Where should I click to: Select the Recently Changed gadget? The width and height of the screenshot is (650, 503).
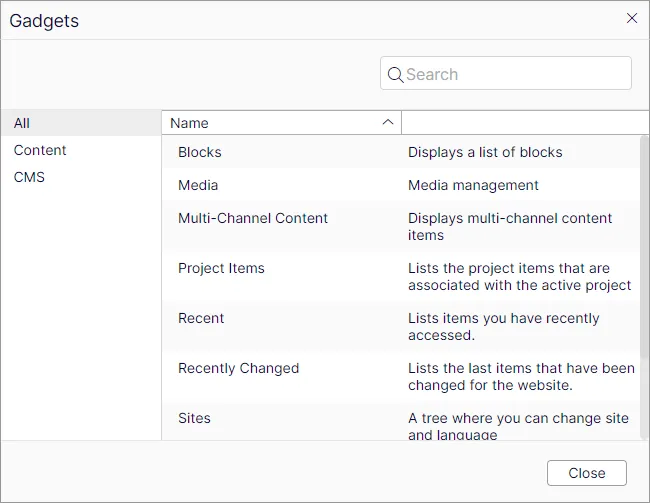coord(400,377)
